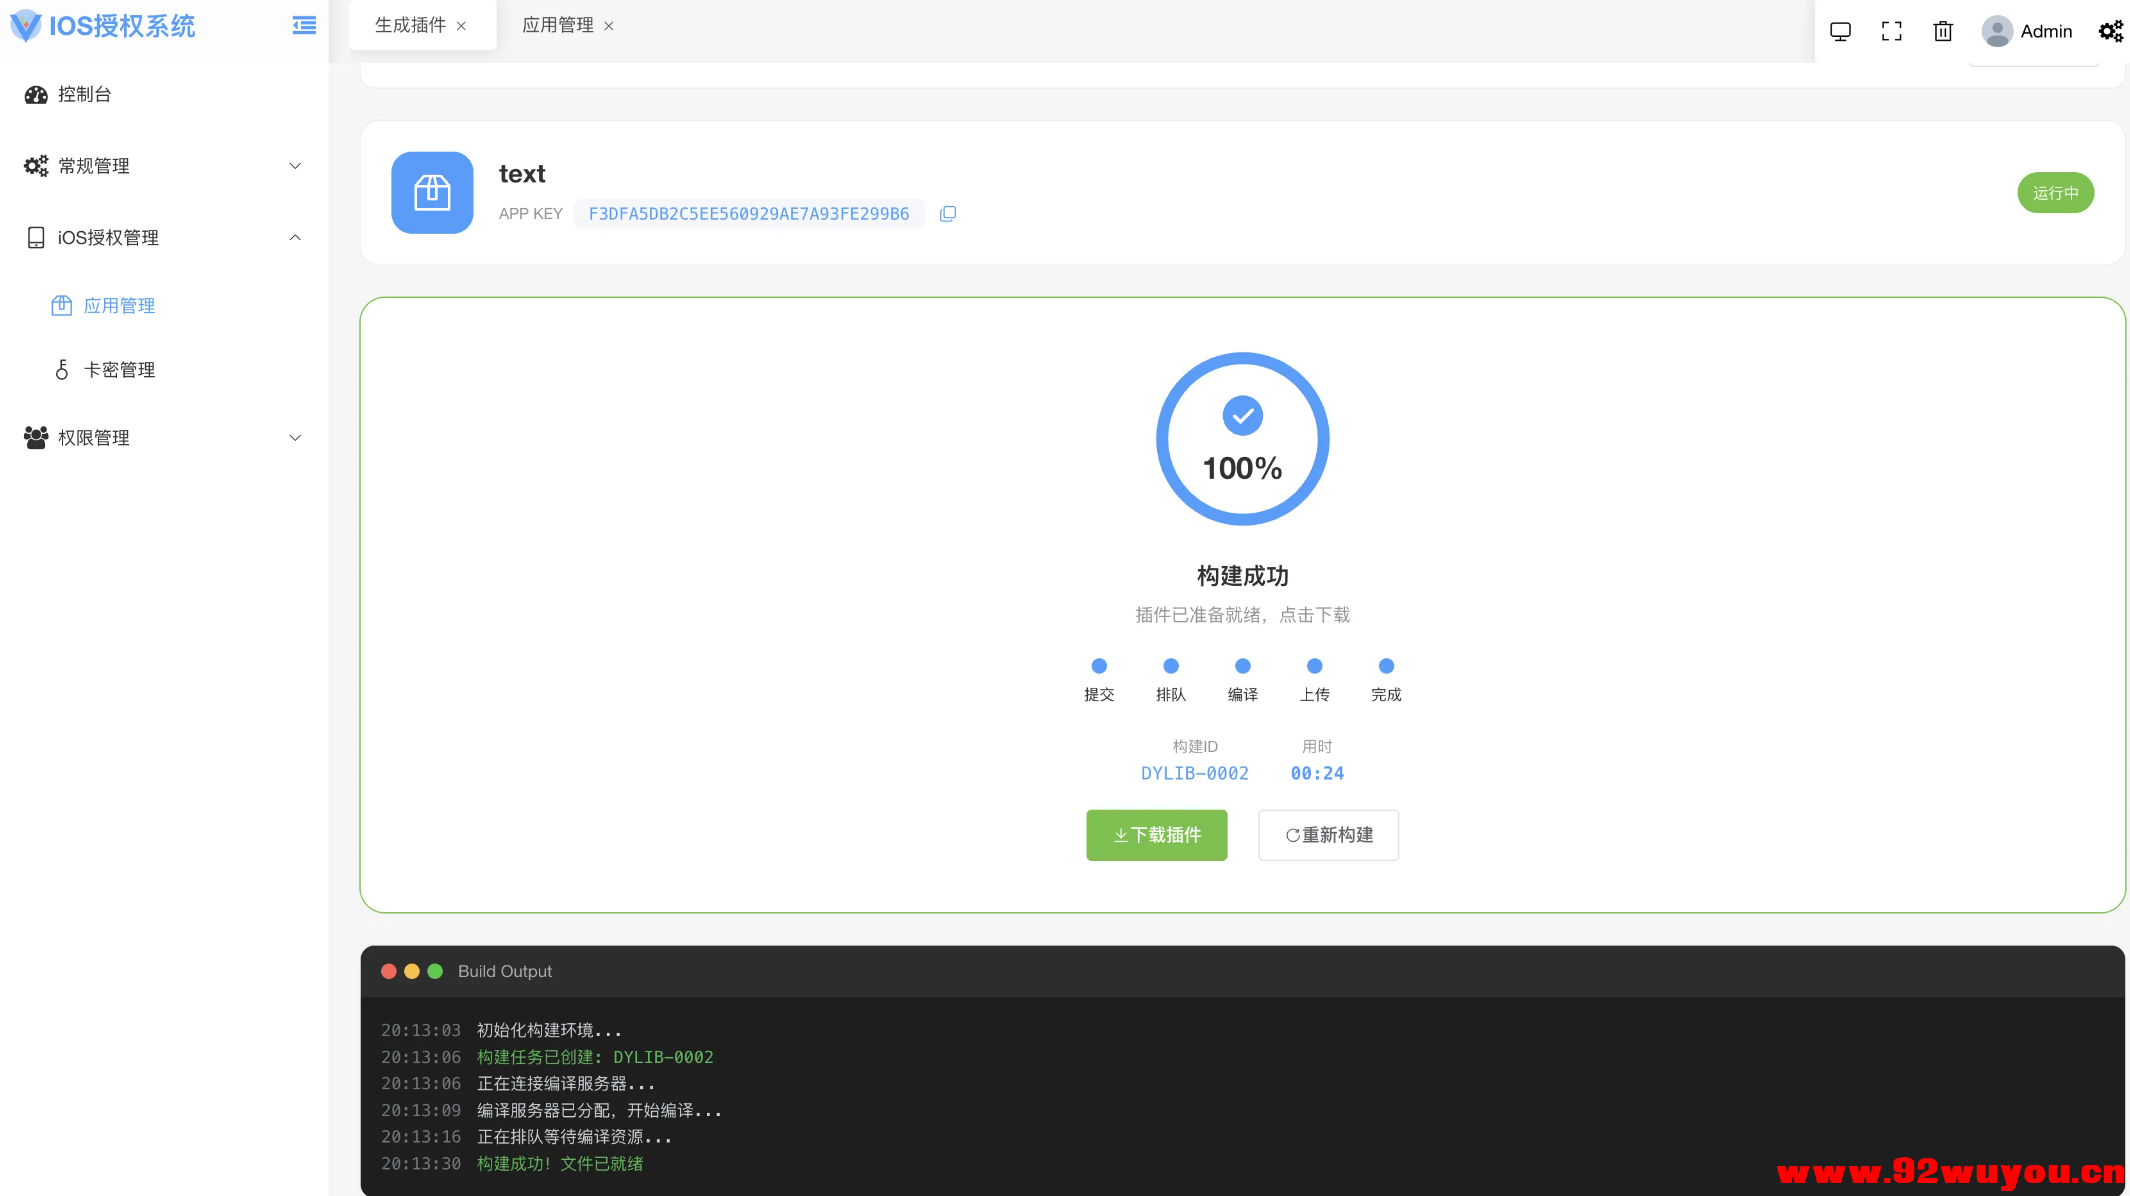Screen dimensions: 2130x1196
Task: Enter fullscreen with the fullscreen icon
Action: pos(1891,31)
